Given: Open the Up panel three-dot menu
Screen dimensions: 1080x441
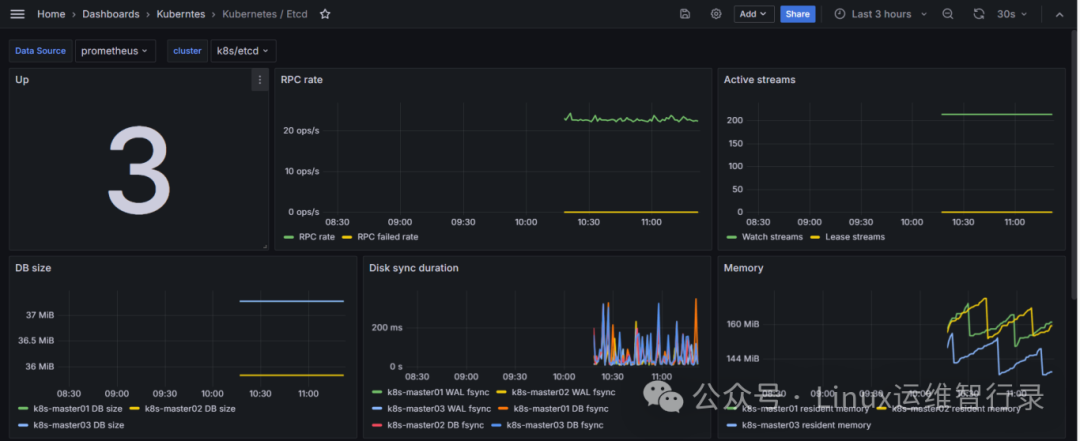Looking at the screenshot, I should point(260,80).
